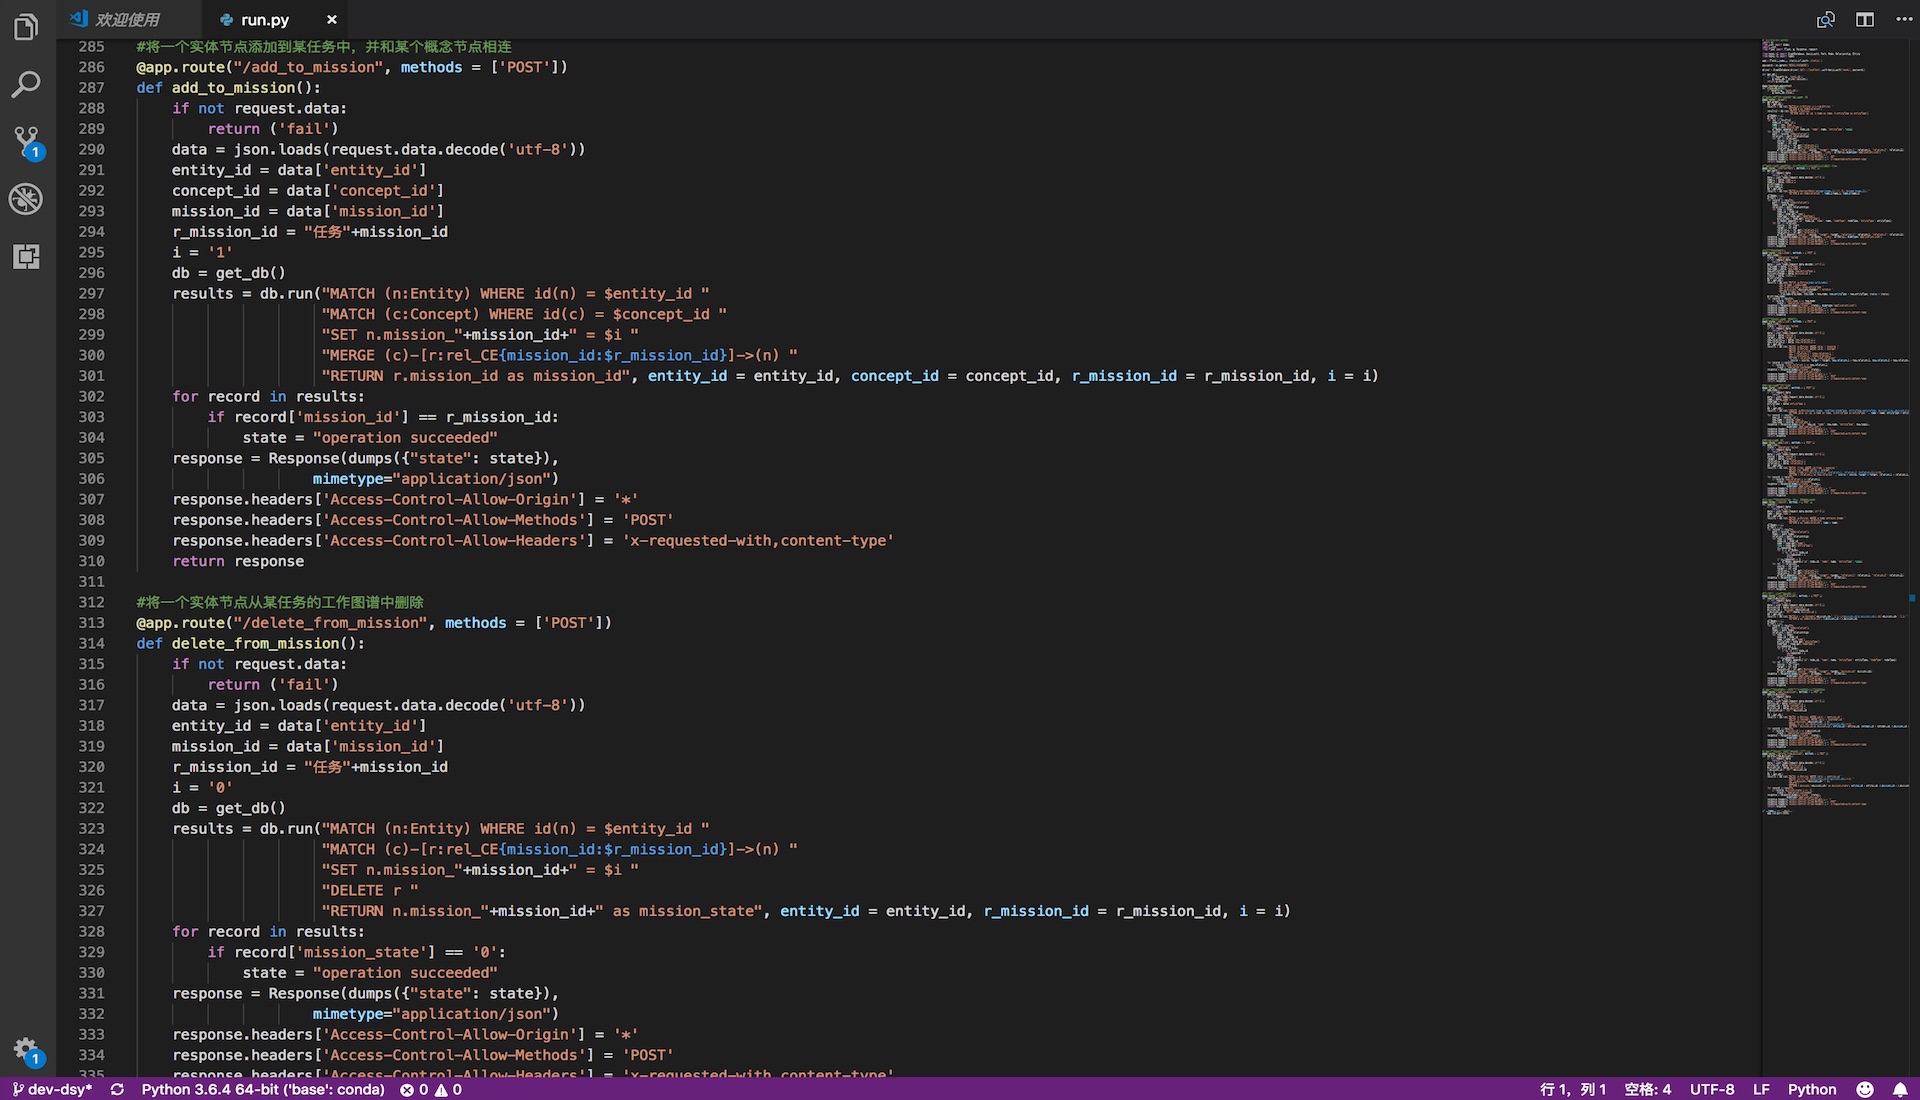Change indentation via 空格: 4
This screenshot has height=1100, width=1920.
[x=1648, y=1089]
